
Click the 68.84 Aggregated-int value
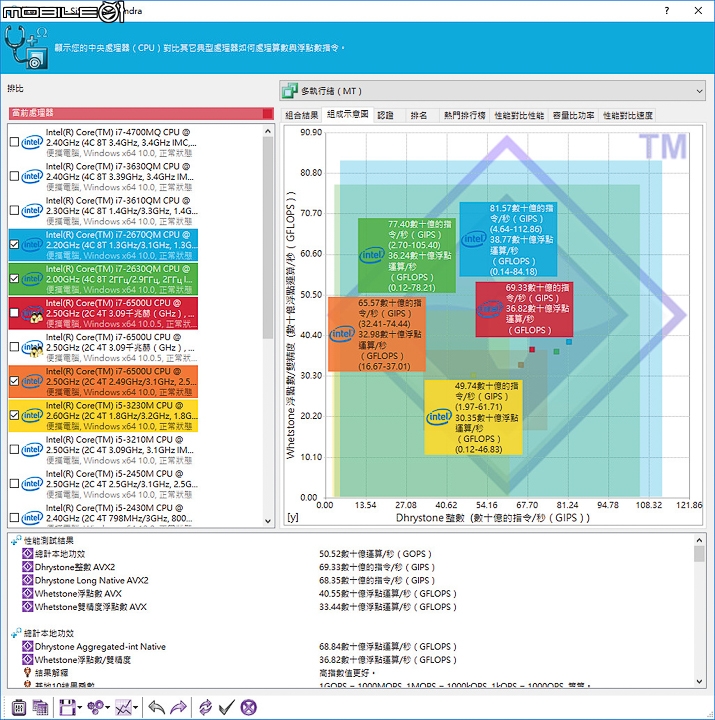[388, 647]
